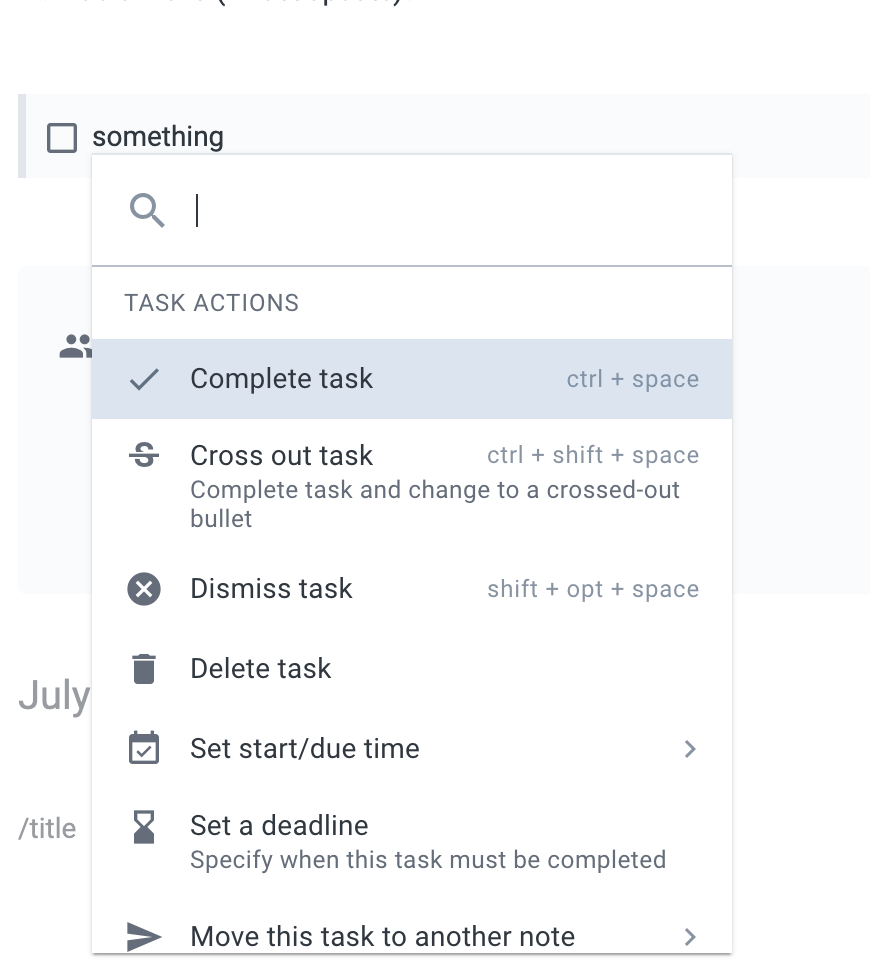Expand the Set start/due time submenu arrow
Image resolution: width=870 pixels, height=972 pixels.
(689, 749)
